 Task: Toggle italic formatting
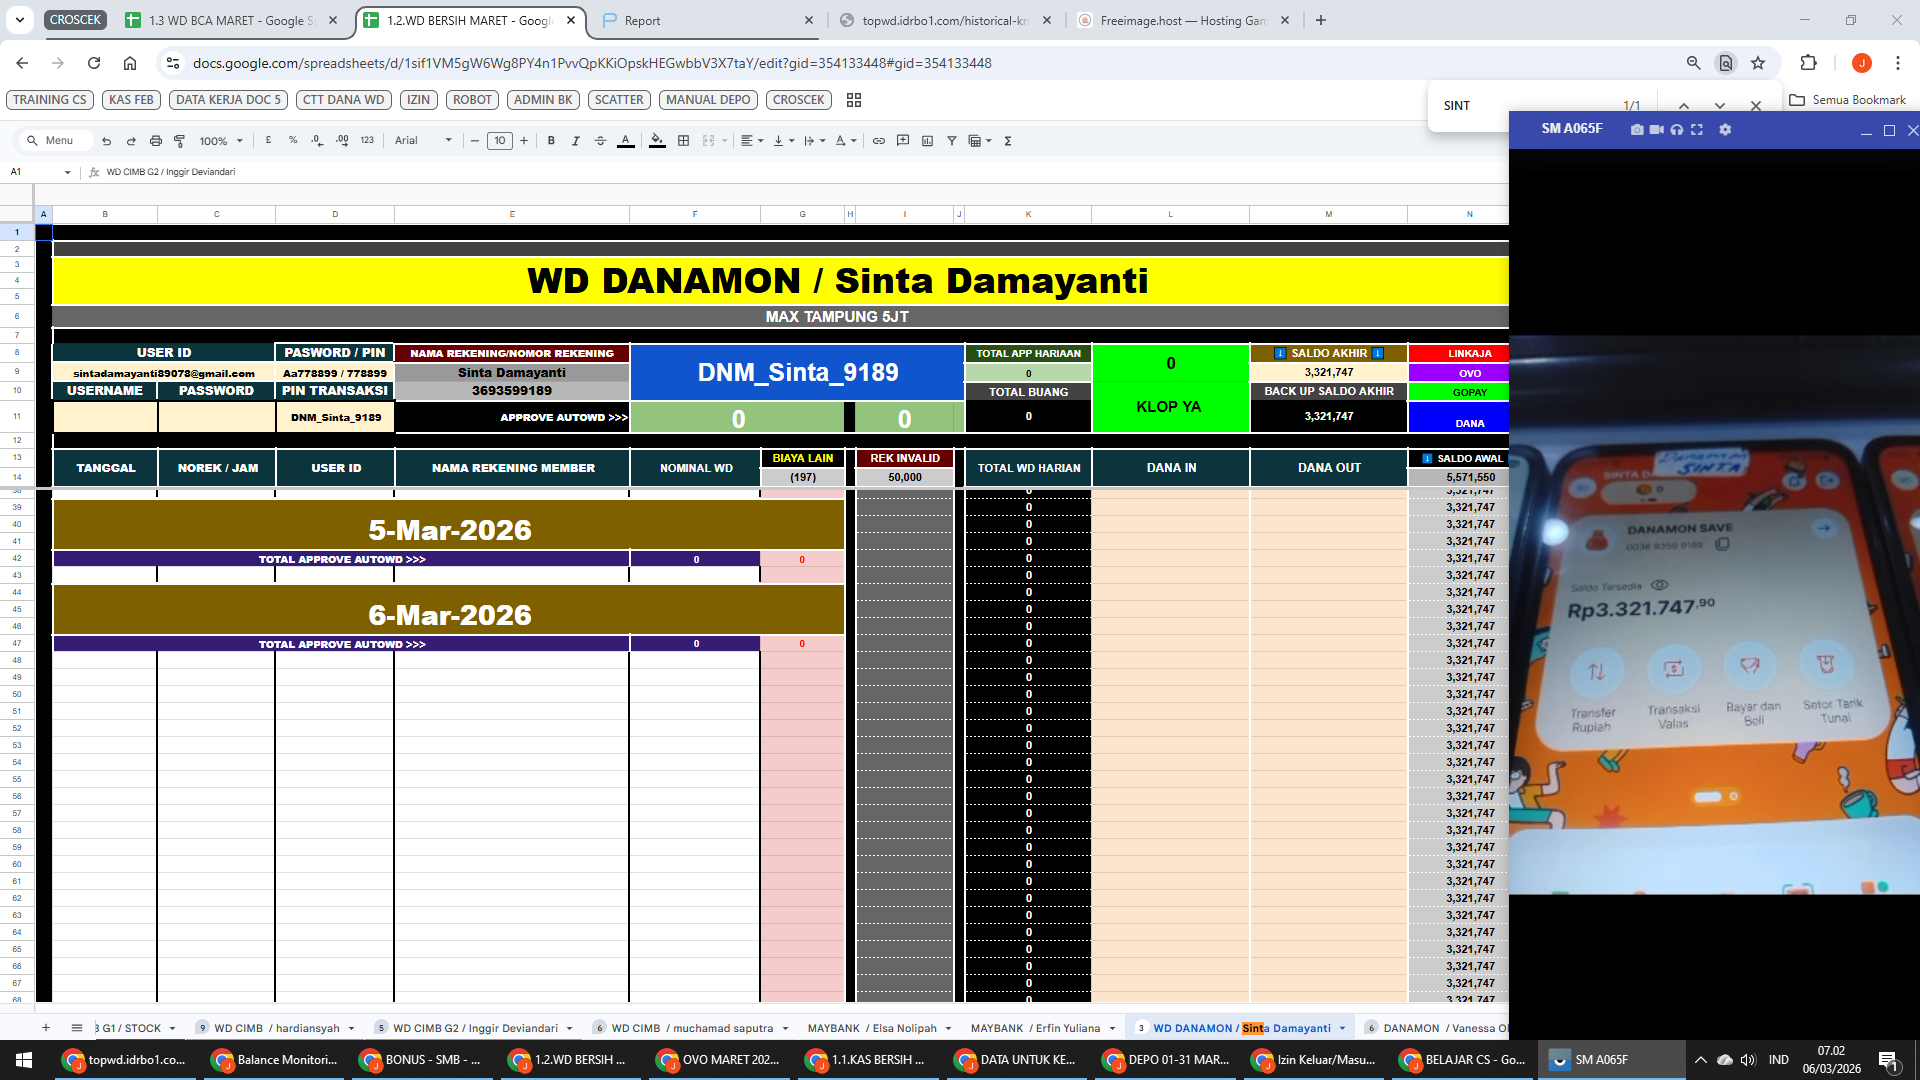(576, 141)
